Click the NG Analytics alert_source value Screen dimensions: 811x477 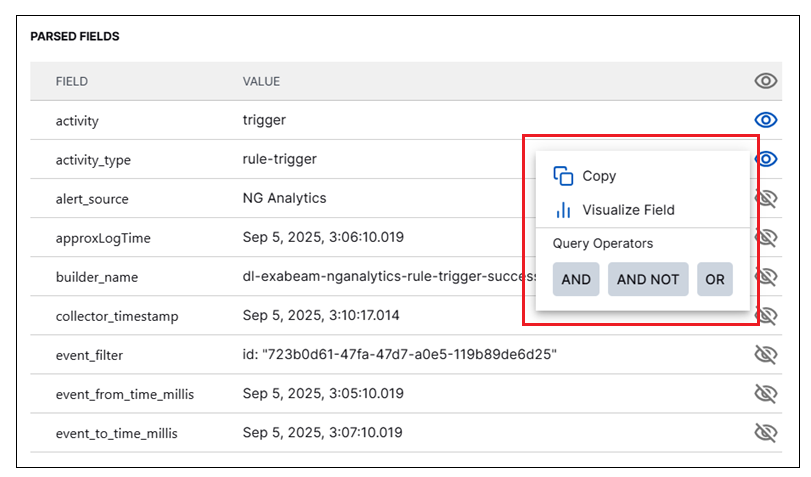[284, 198]
